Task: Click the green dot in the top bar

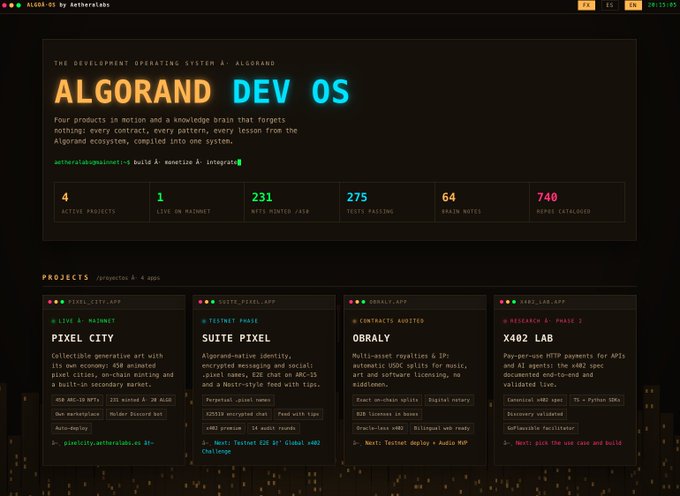Action: [19, 5]
